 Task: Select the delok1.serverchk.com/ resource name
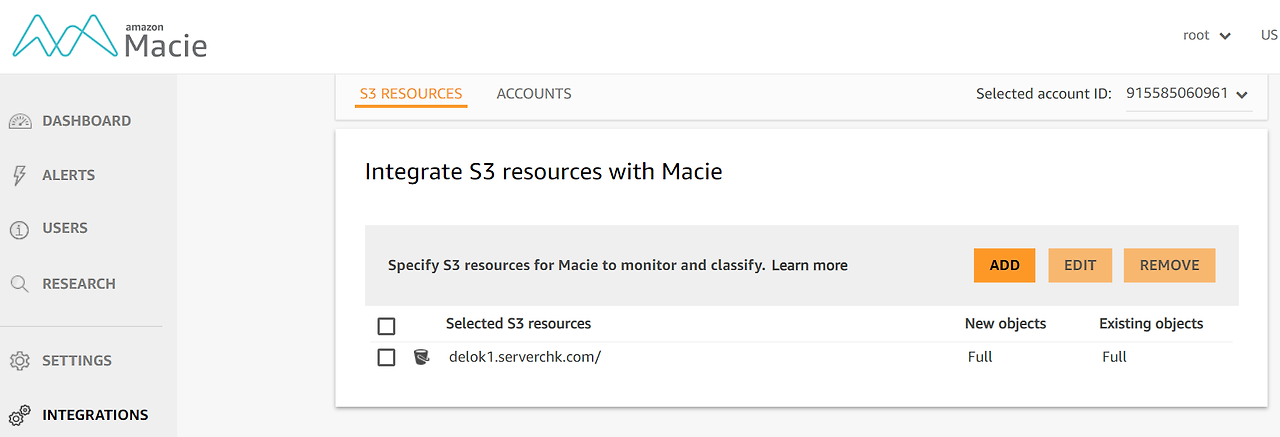point(525,357)
